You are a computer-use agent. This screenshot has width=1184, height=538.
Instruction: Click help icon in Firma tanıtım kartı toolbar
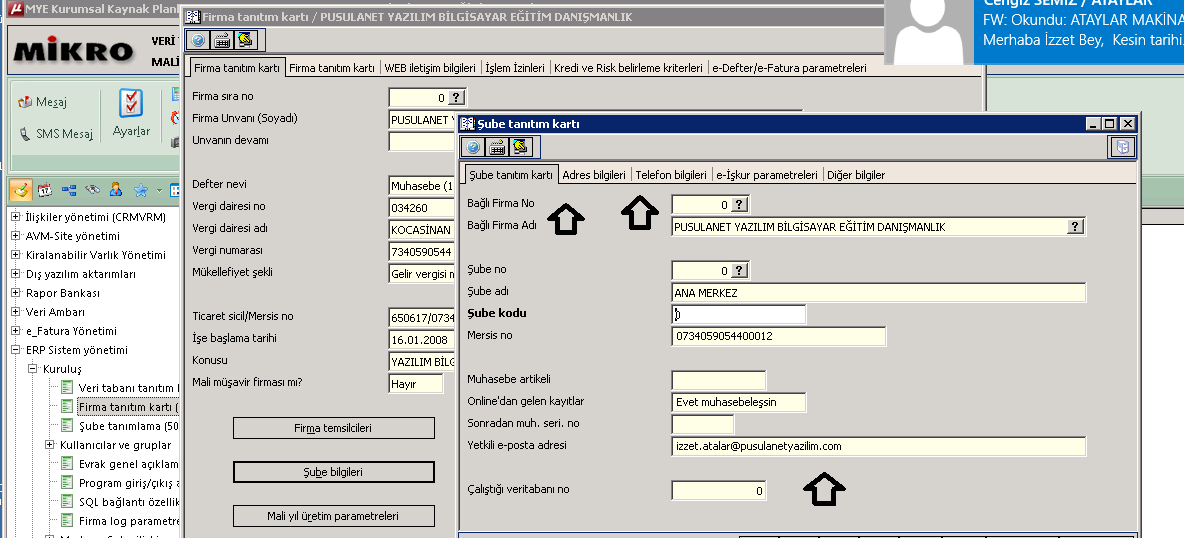point(198,40)
